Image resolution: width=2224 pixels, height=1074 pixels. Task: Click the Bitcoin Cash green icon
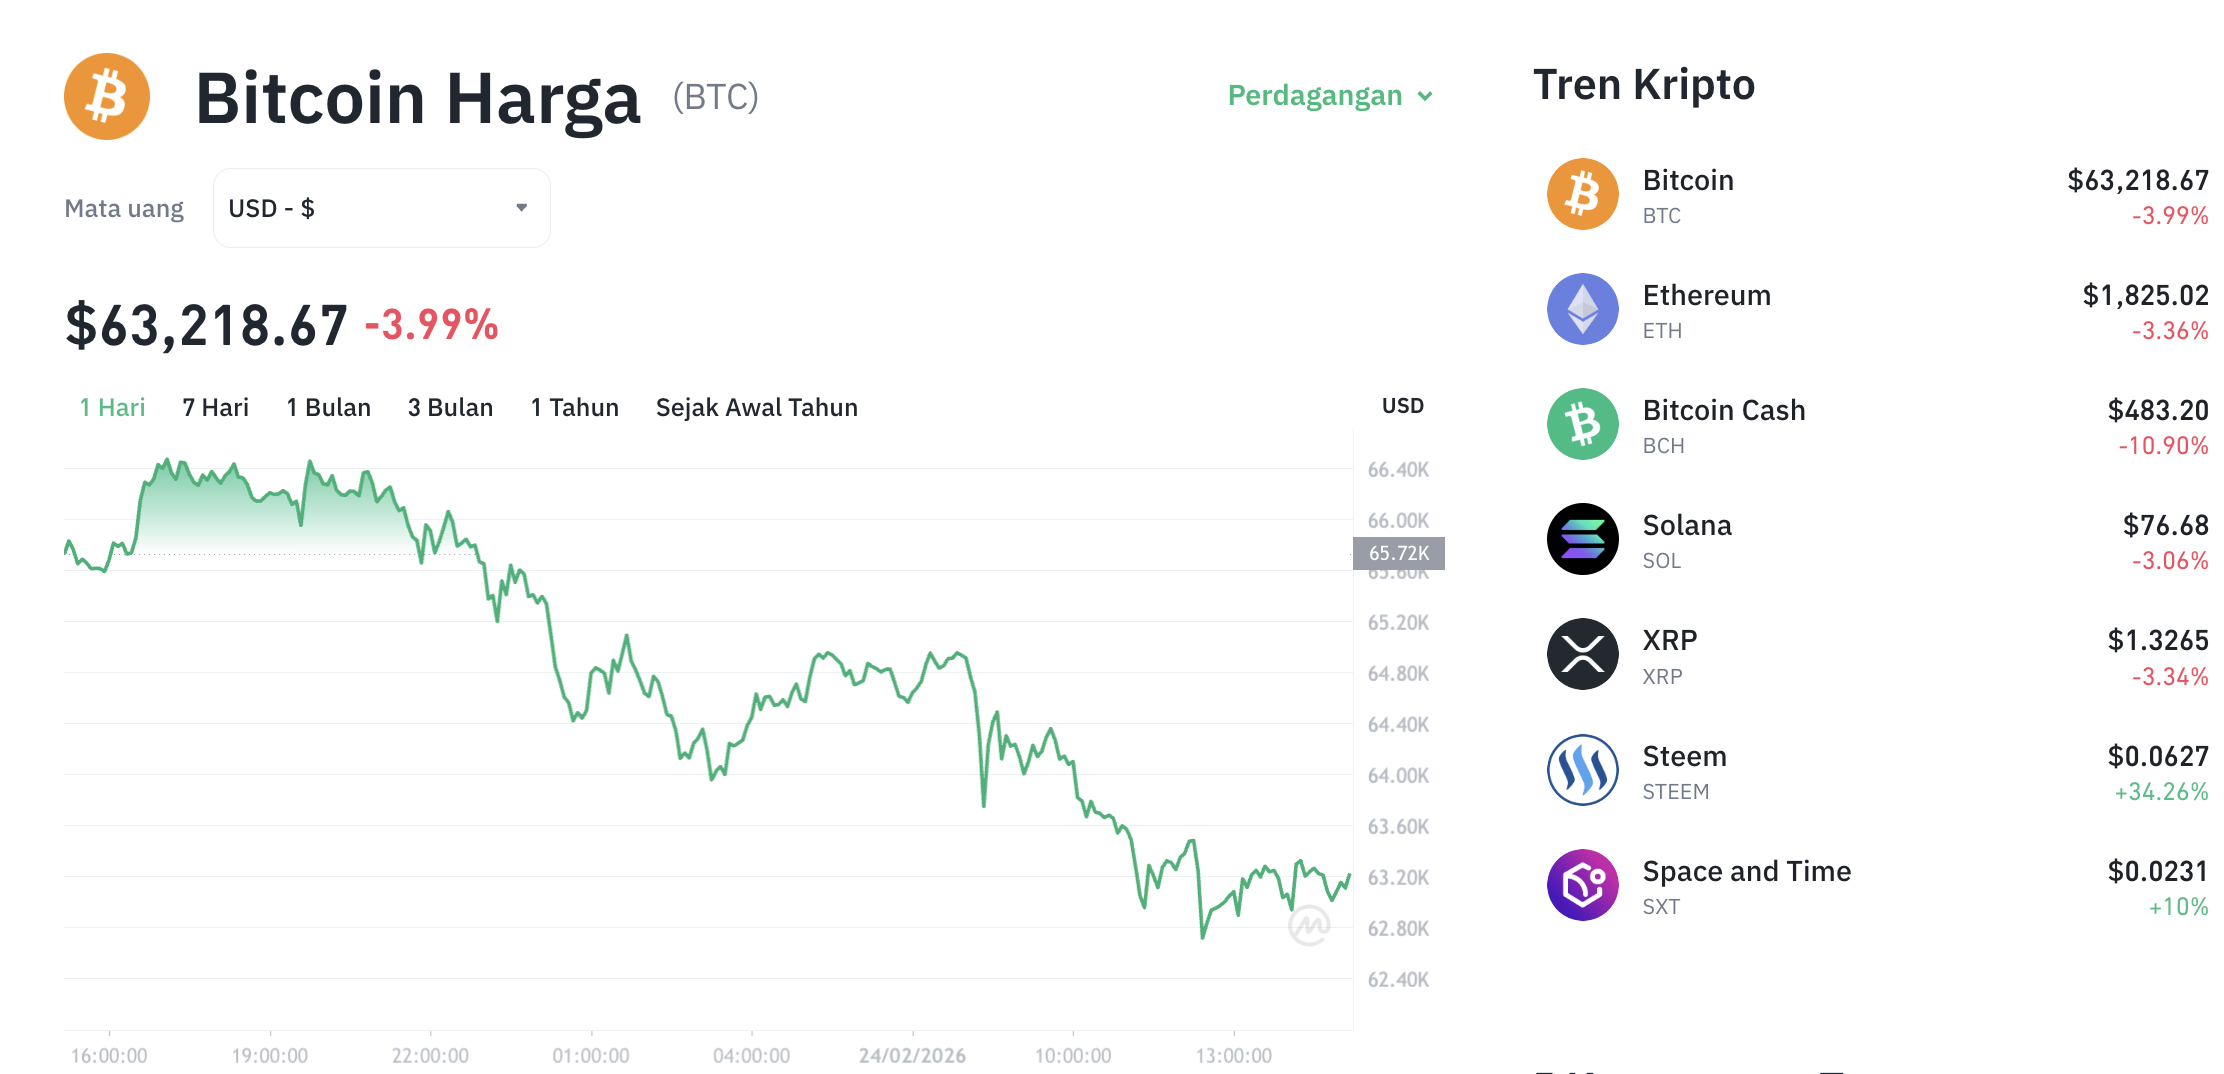1583,424
